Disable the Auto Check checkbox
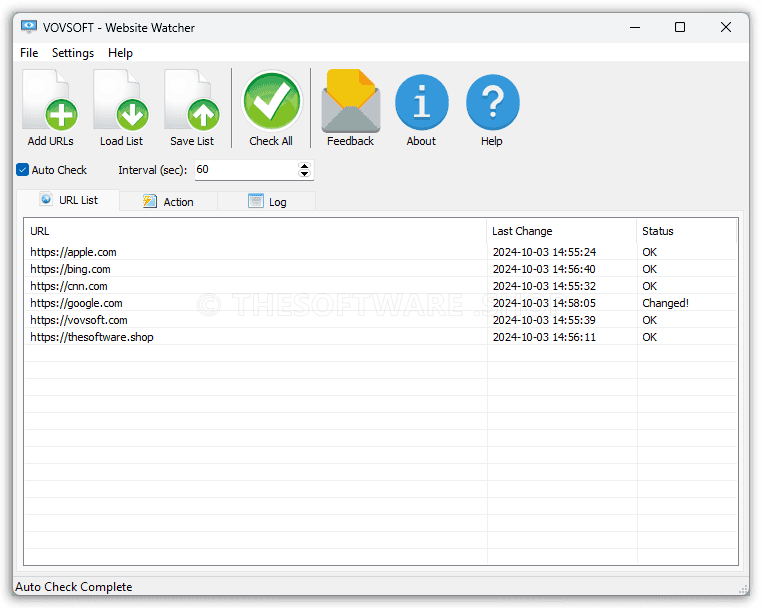Screen dimensions: 762x608 22,170
